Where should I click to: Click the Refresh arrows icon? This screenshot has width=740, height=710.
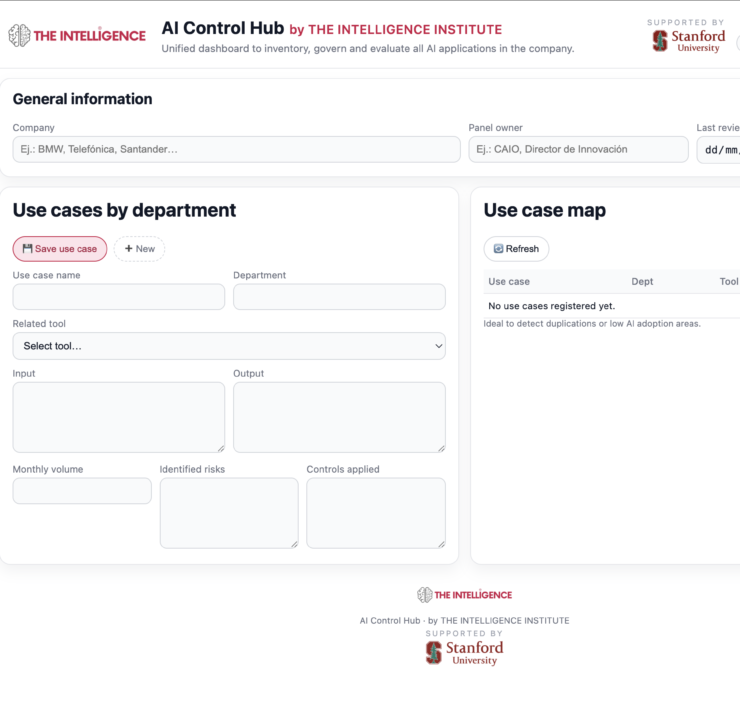498,249
